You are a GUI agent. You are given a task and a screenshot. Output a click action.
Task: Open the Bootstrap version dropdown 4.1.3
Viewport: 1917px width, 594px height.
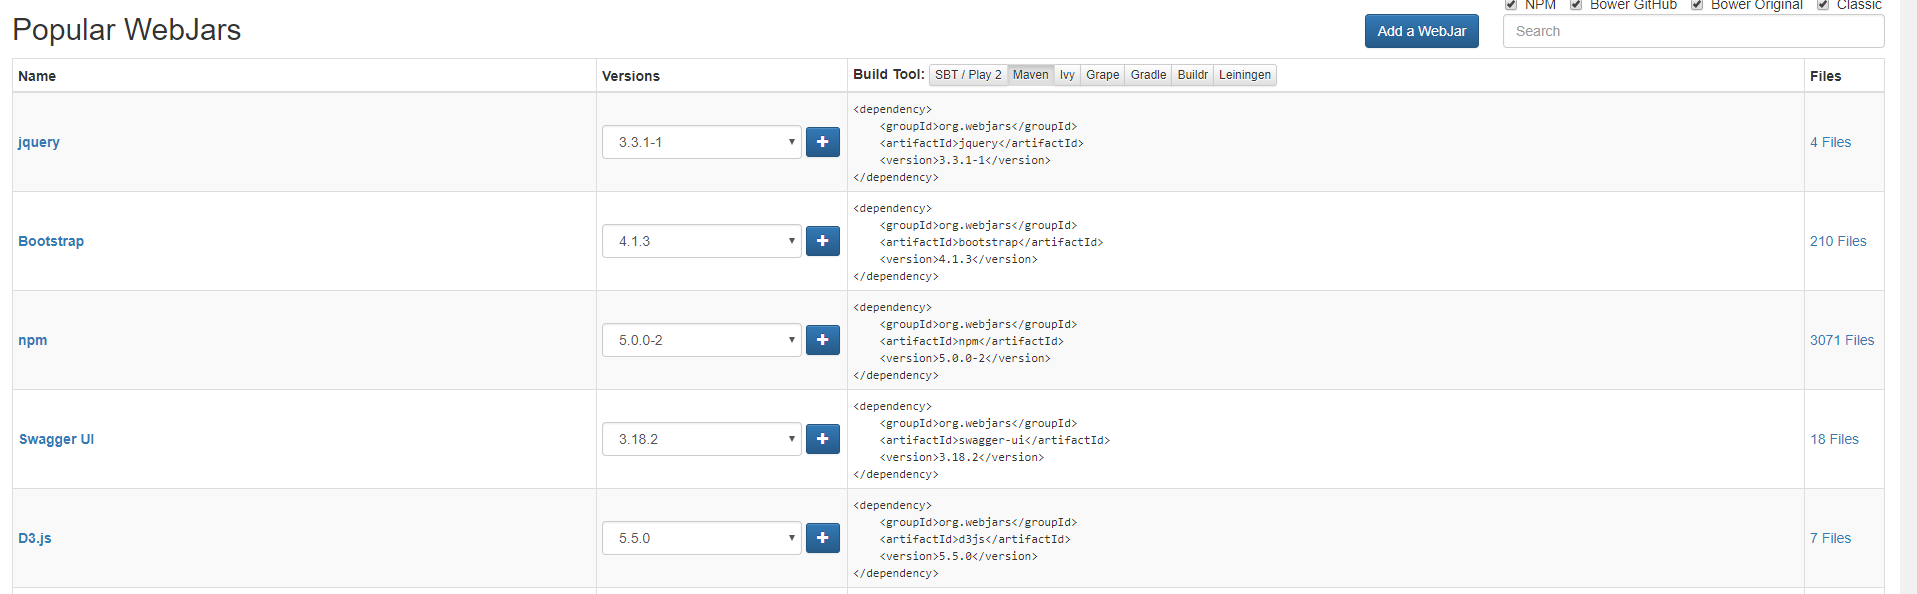coord(702,241)
